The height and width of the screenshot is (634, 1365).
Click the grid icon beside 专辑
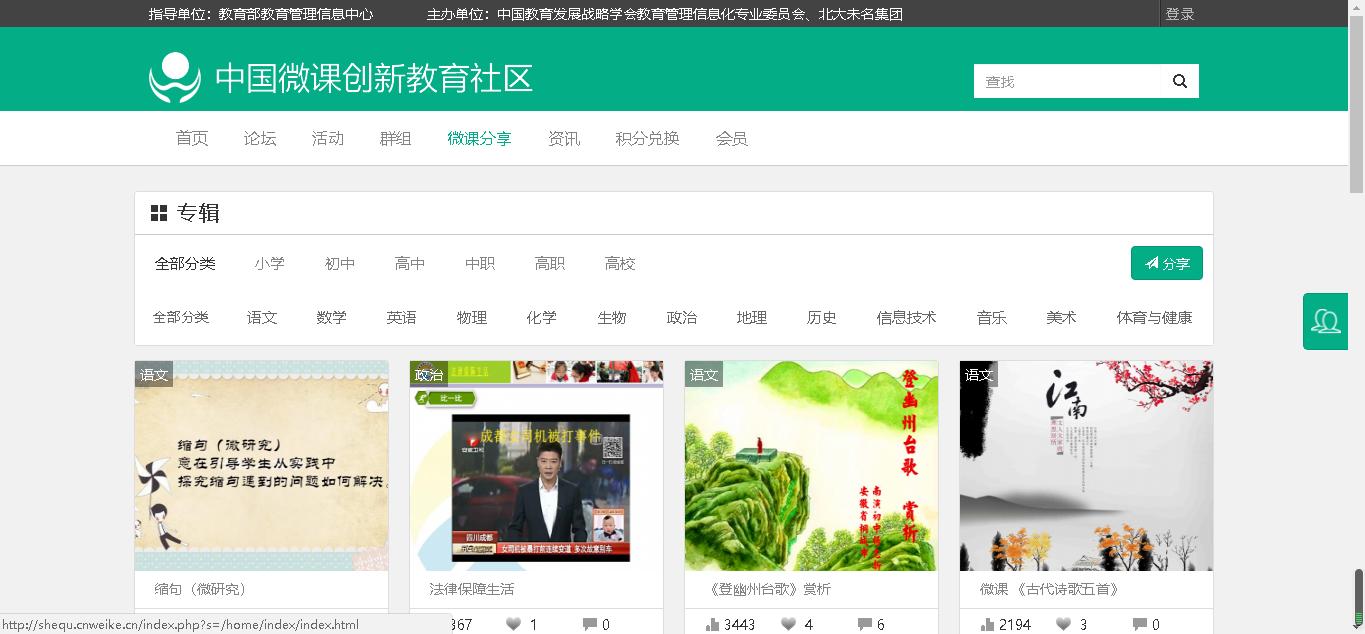pyautogui.click(x=158, y=212)
